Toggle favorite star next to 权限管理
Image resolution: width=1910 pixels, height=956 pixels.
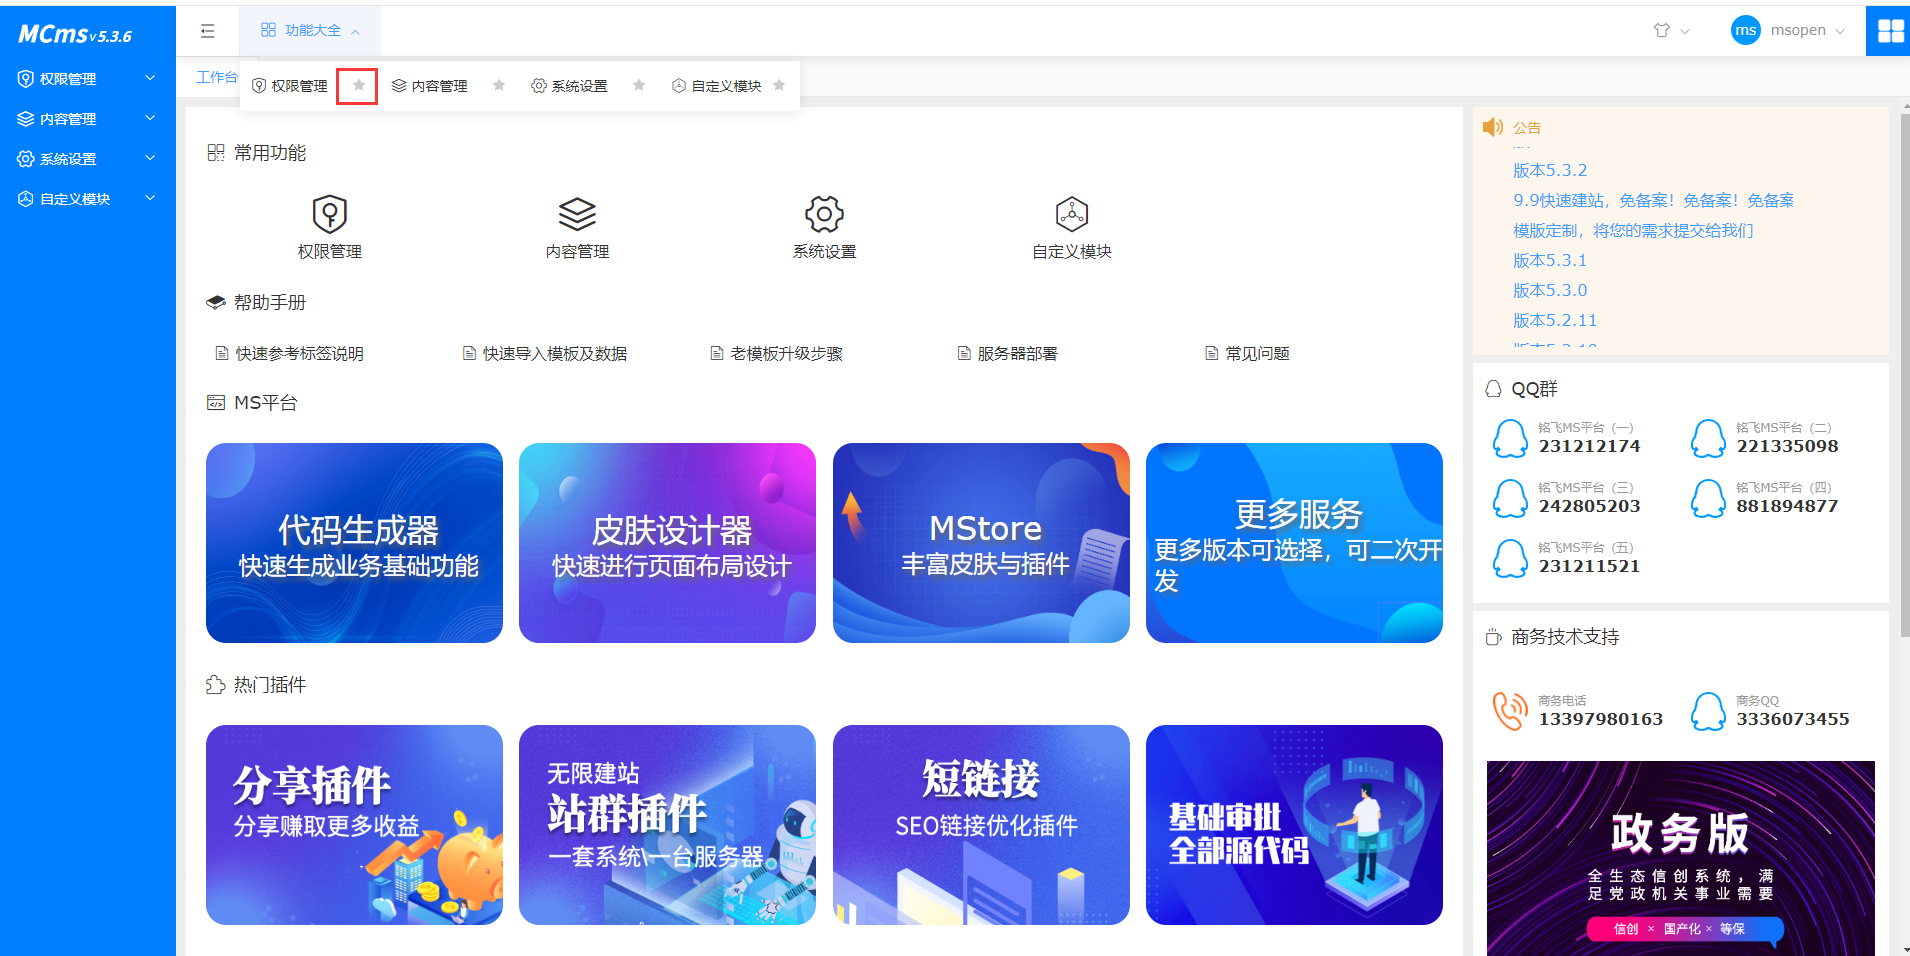[358, 86]
